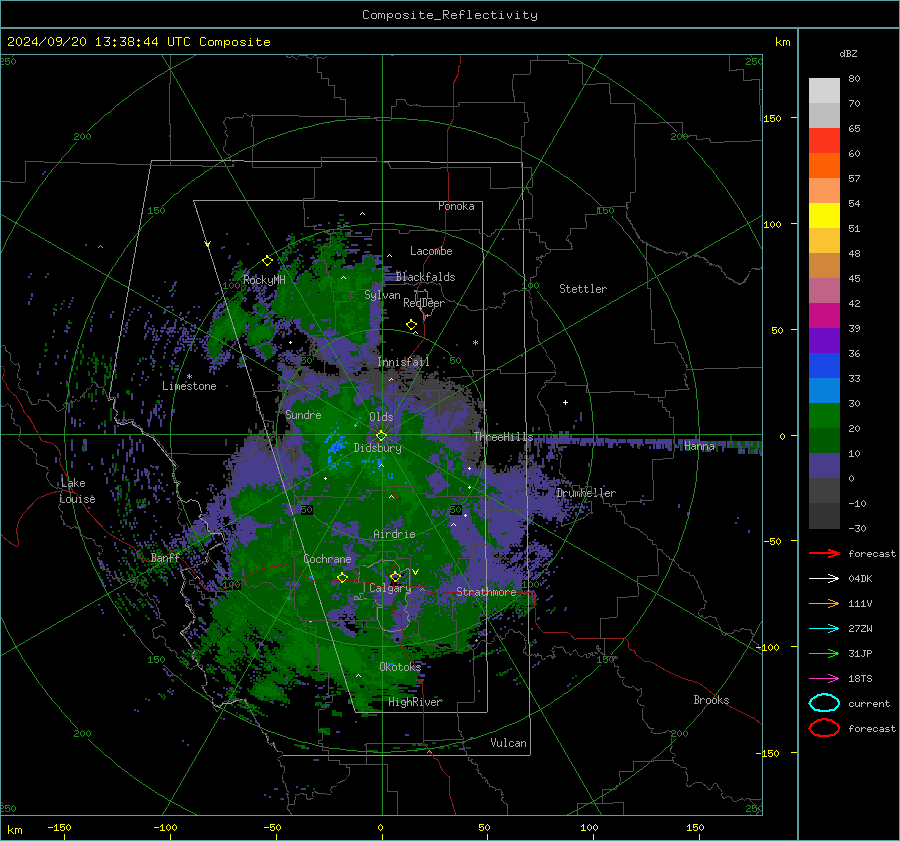Click the red forecast ellipse icon
Image resolution: width=900 pixels, height=841 pixels.
coord(824,728)
